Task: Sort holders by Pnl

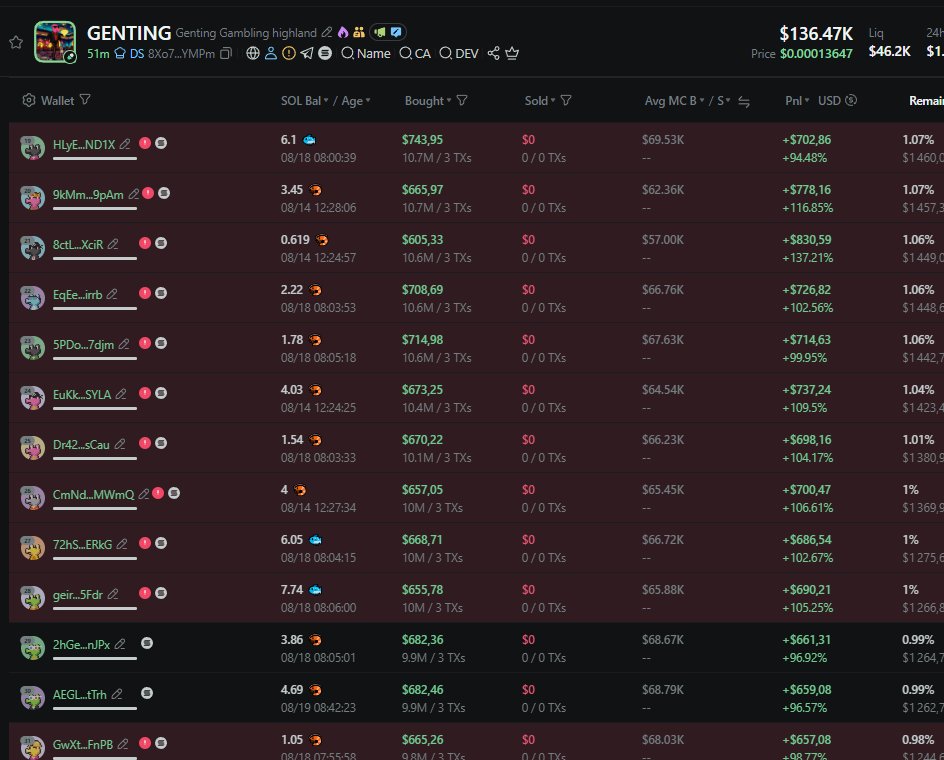Action: (797, 101)
